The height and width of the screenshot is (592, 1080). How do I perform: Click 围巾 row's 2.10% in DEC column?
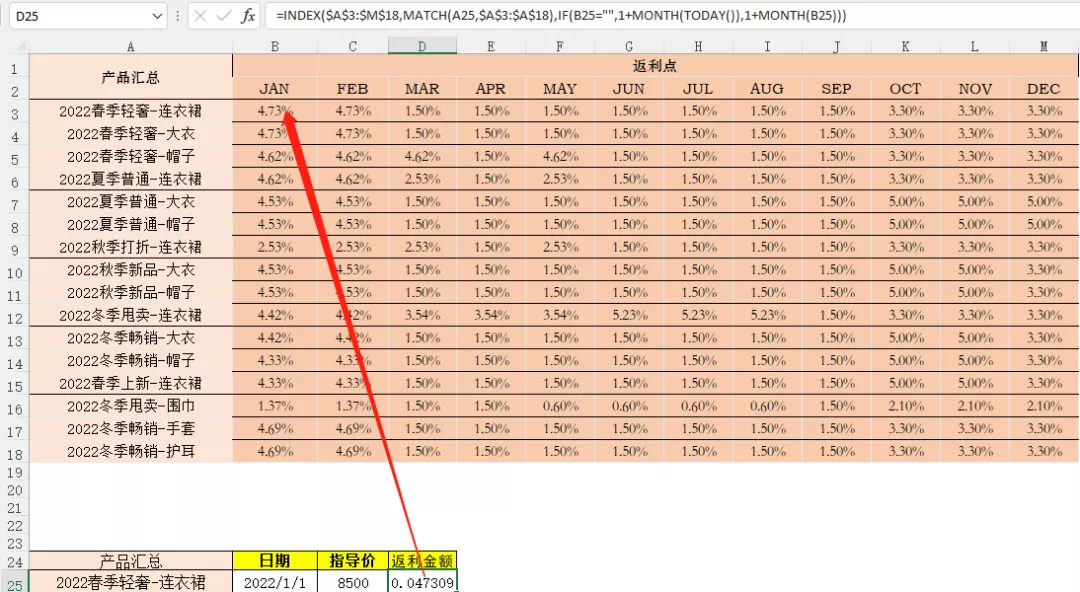(1043, 406)
